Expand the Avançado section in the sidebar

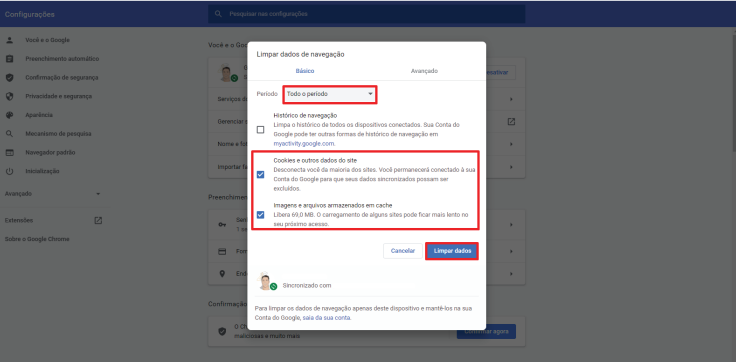52,193
